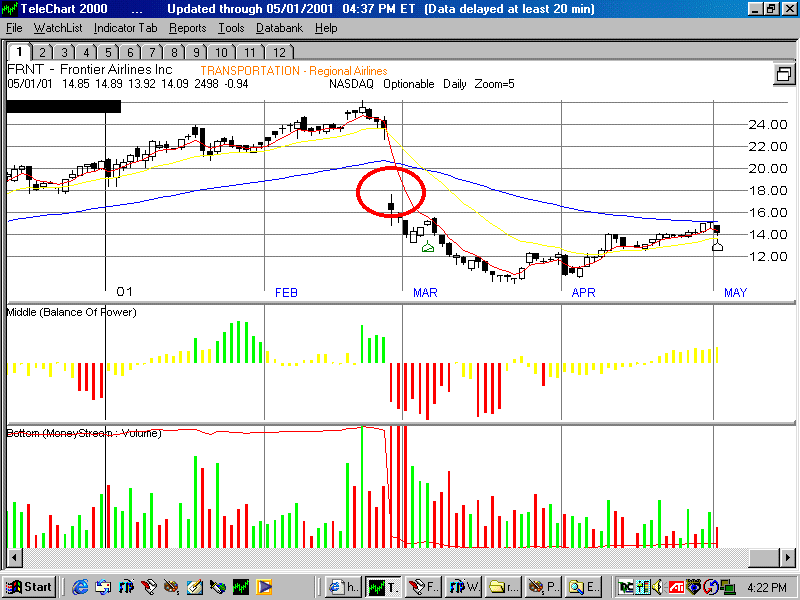Switch to chart tab 9

(196, 52)
